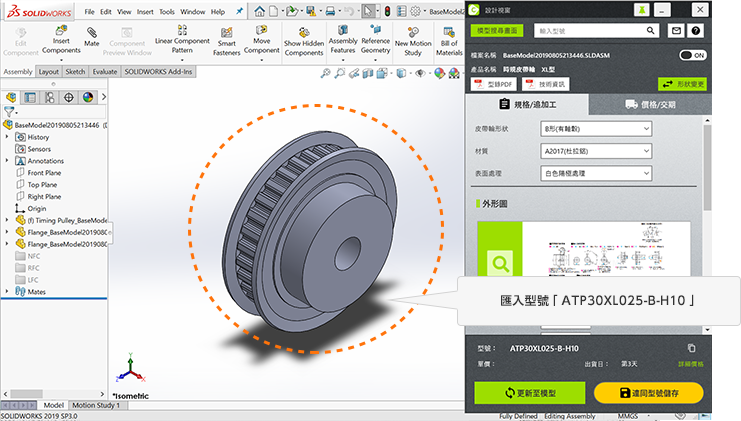Click the tree filter funnel icon
This screenshot has width=741, height=421.
pos(9,112)
